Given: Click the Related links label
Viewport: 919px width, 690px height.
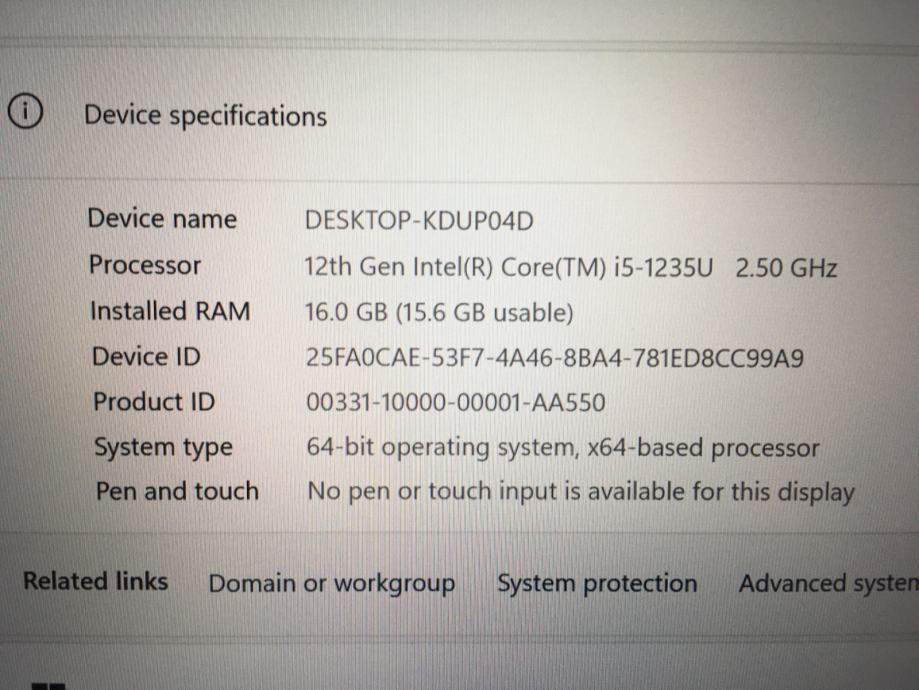Looking at the screenshot, I should 95,581.
